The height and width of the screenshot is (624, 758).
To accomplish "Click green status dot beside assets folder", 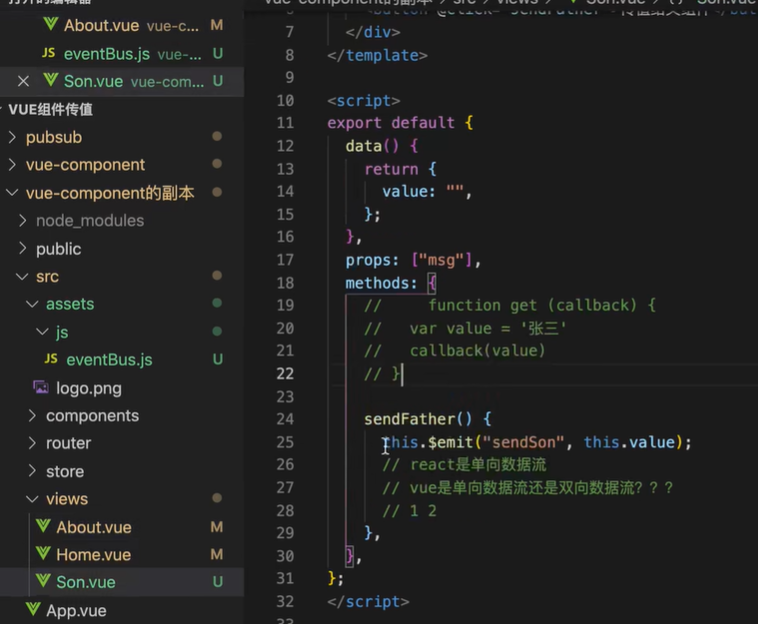I will (x=217, y=304).
